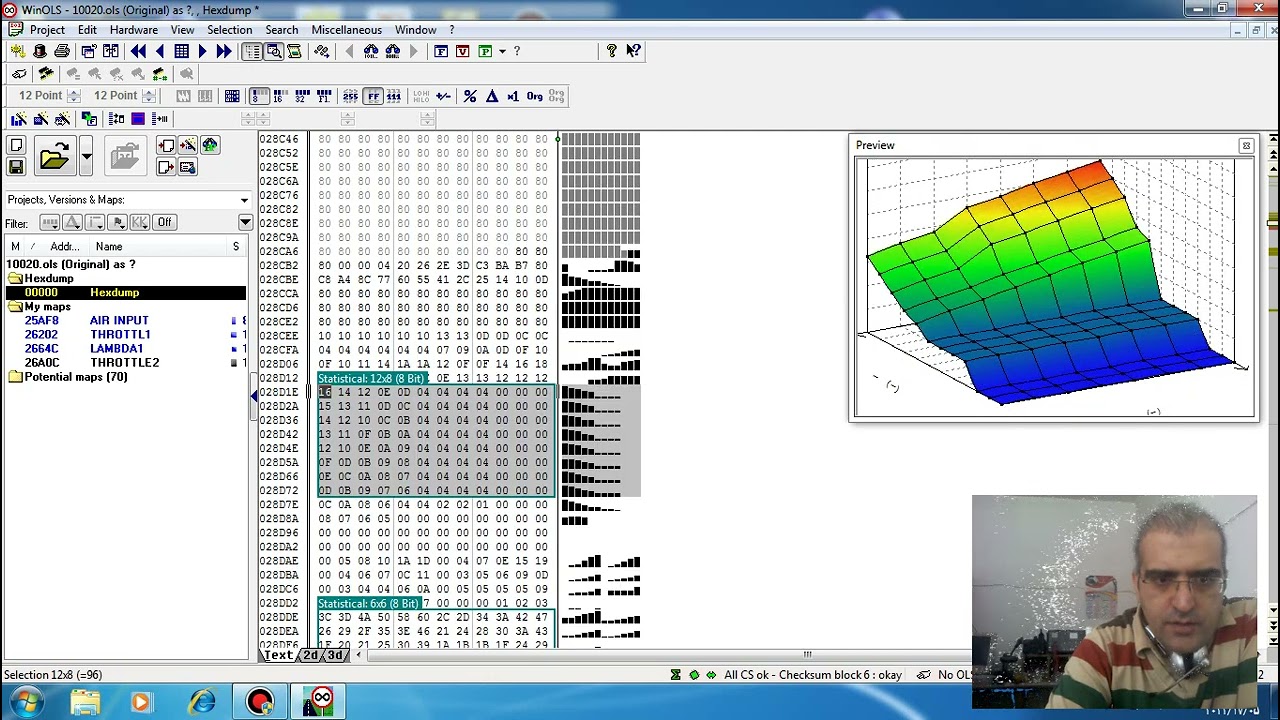Click the filter Off button
This screenshot has height=720, width=1280.
165,222
